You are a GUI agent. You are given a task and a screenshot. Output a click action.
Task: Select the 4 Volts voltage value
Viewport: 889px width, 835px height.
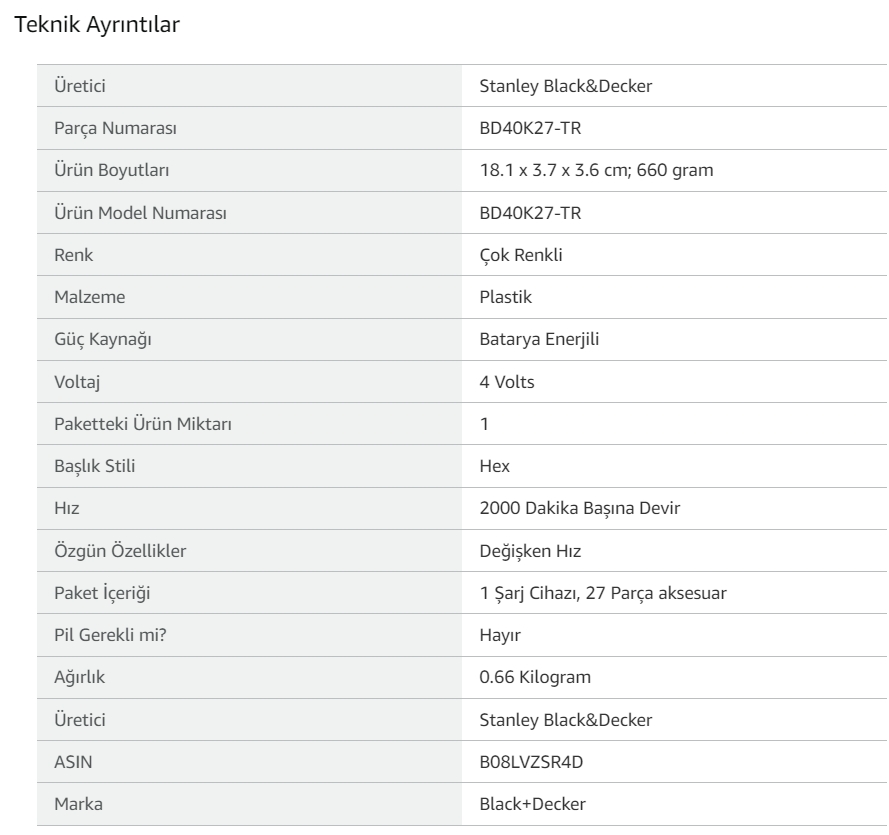coord(507,382)
